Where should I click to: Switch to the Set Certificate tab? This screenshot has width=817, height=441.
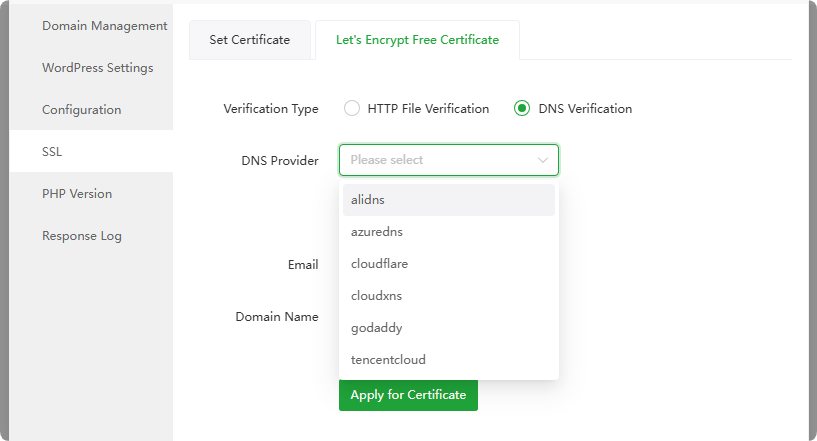point(250,40)
